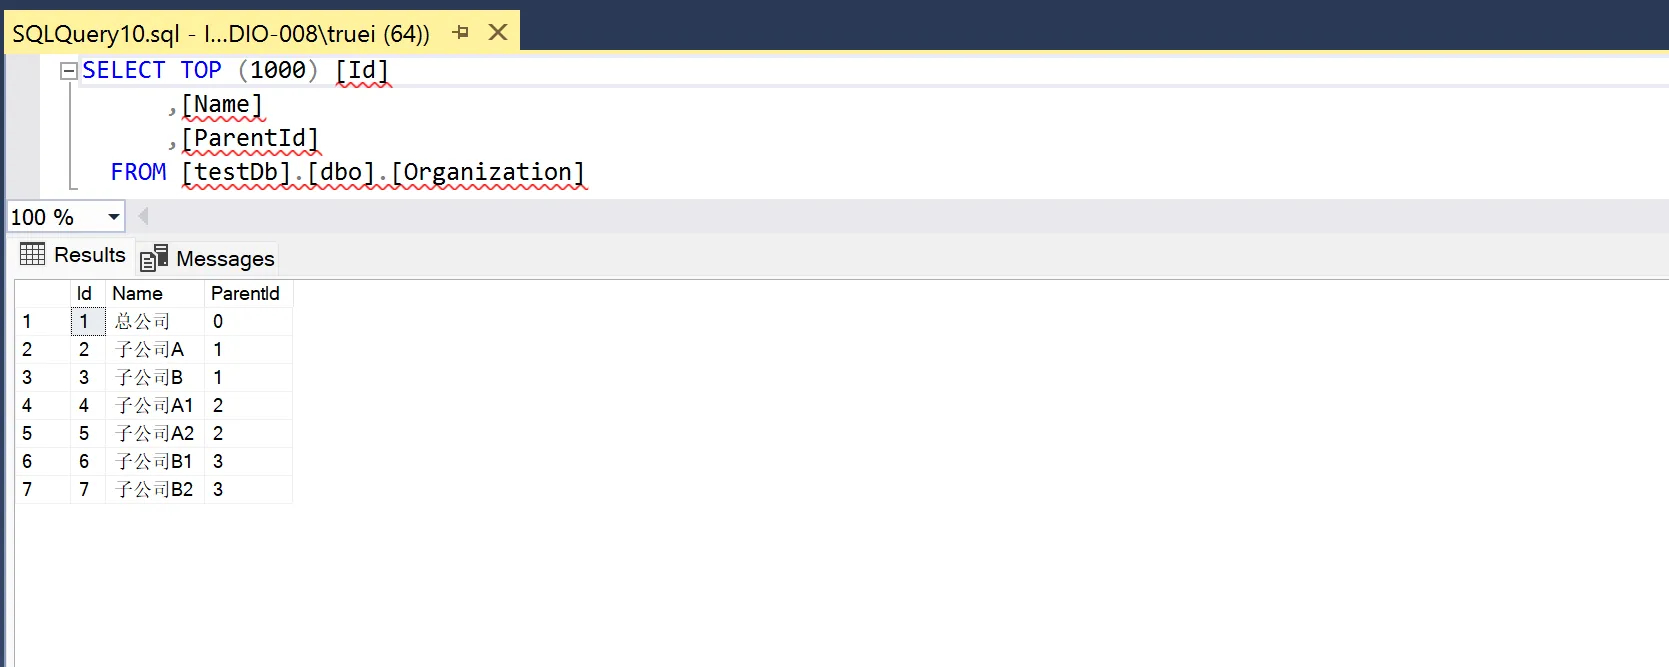Click the Messages tab icon
Image resolution: width=1669 pixels, height=667 pixels.
pos(154,258)
